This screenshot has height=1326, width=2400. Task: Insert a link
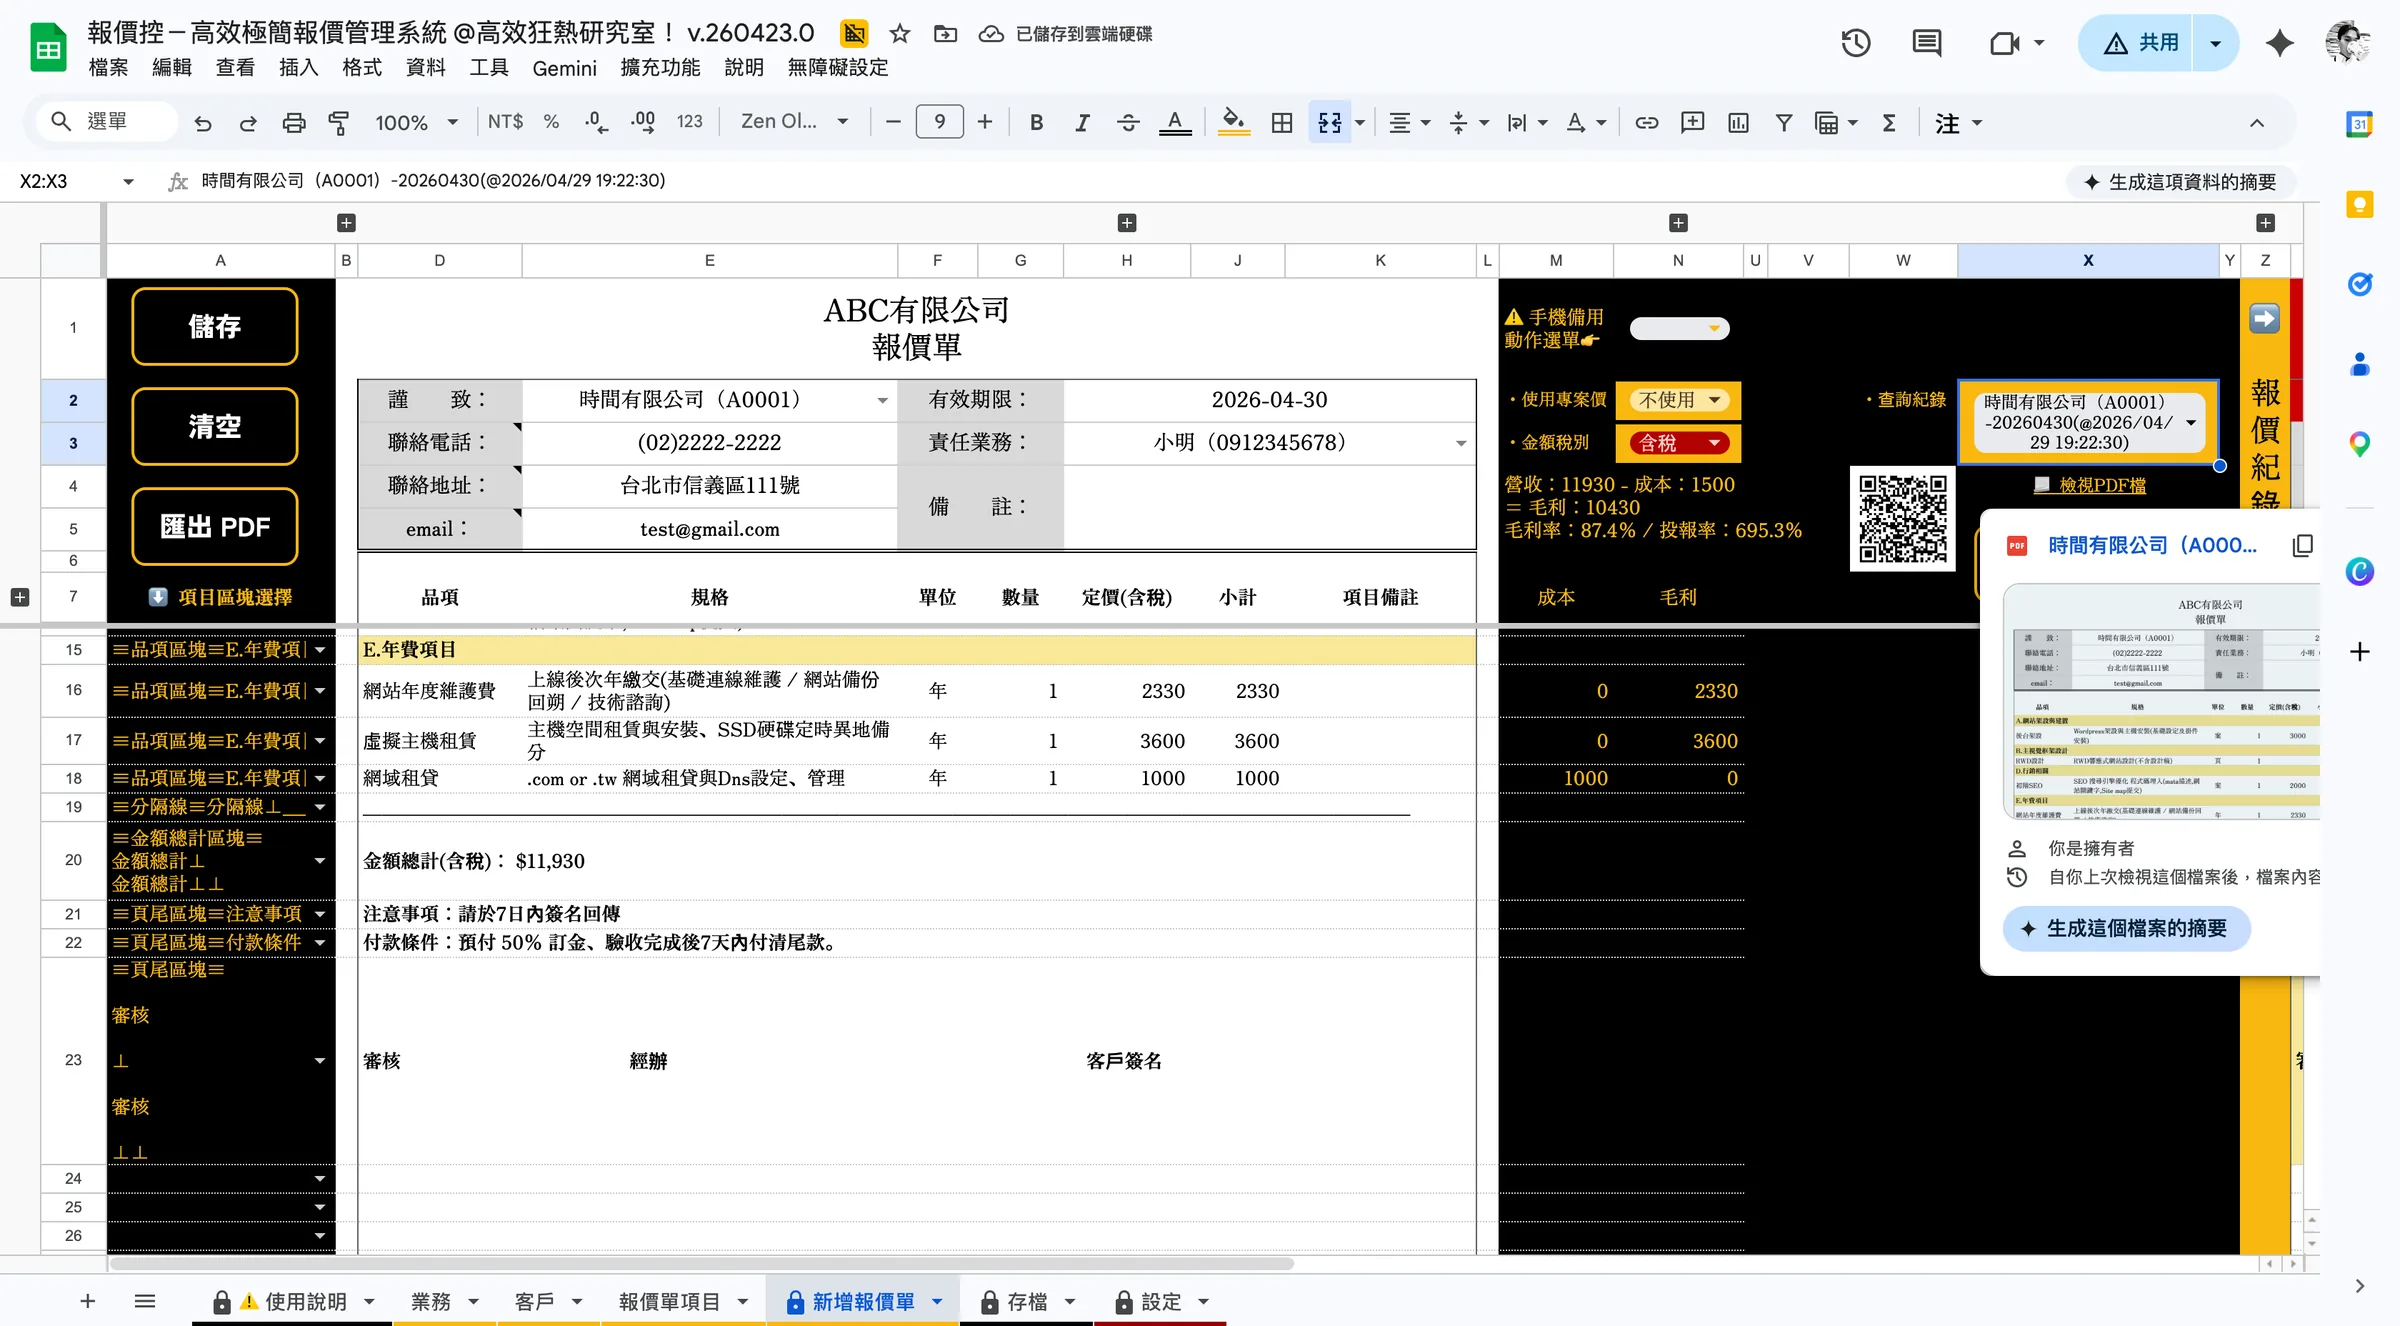tap(1646, 122)
